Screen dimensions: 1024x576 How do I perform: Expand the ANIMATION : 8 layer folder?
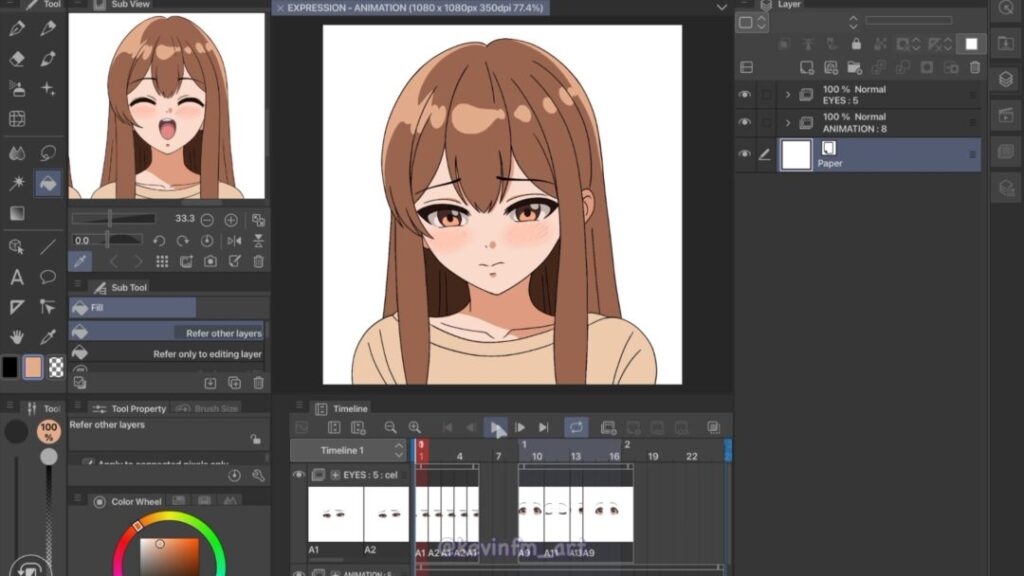coord(788,123)
